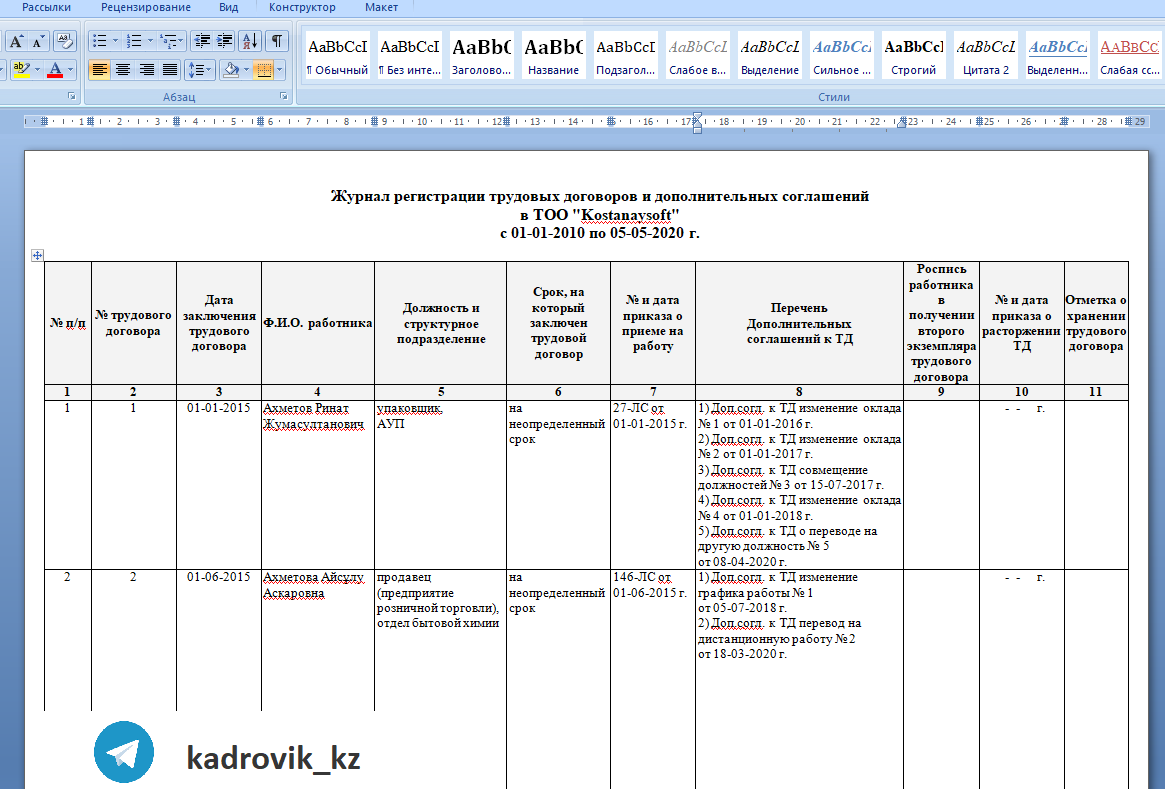Clear formatting with the eraser icon
Image resolution: width=1165 pixels, height=789 pixels.
click(x=65, y=41)
